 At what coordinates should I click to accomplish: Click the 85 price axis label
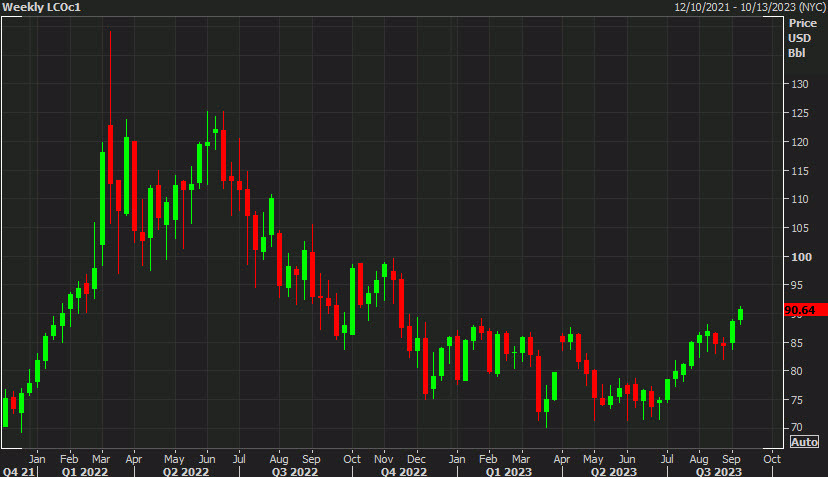[796, 343]
